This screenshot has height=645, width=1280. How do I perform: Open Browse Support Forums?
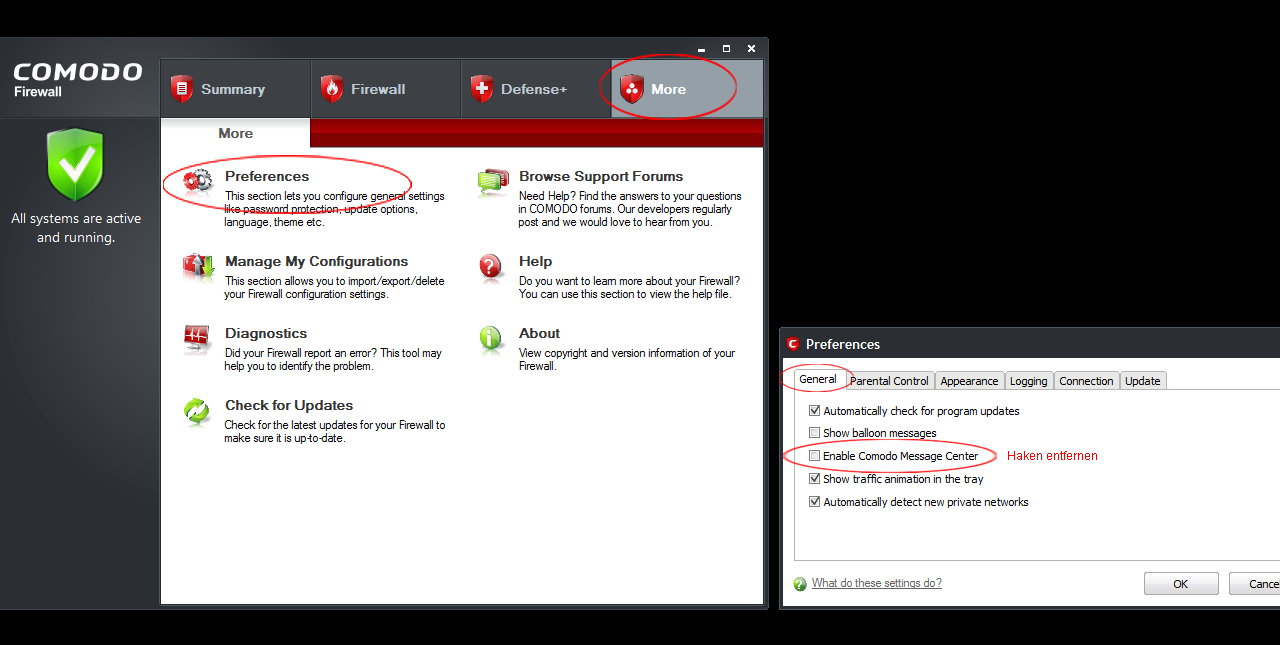point(601,176)
